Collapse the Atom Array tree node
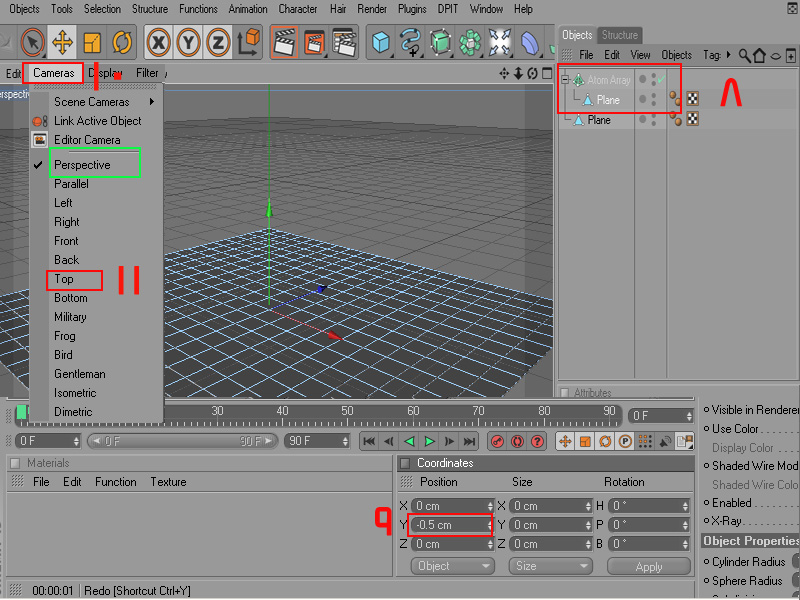 (565, 80)
